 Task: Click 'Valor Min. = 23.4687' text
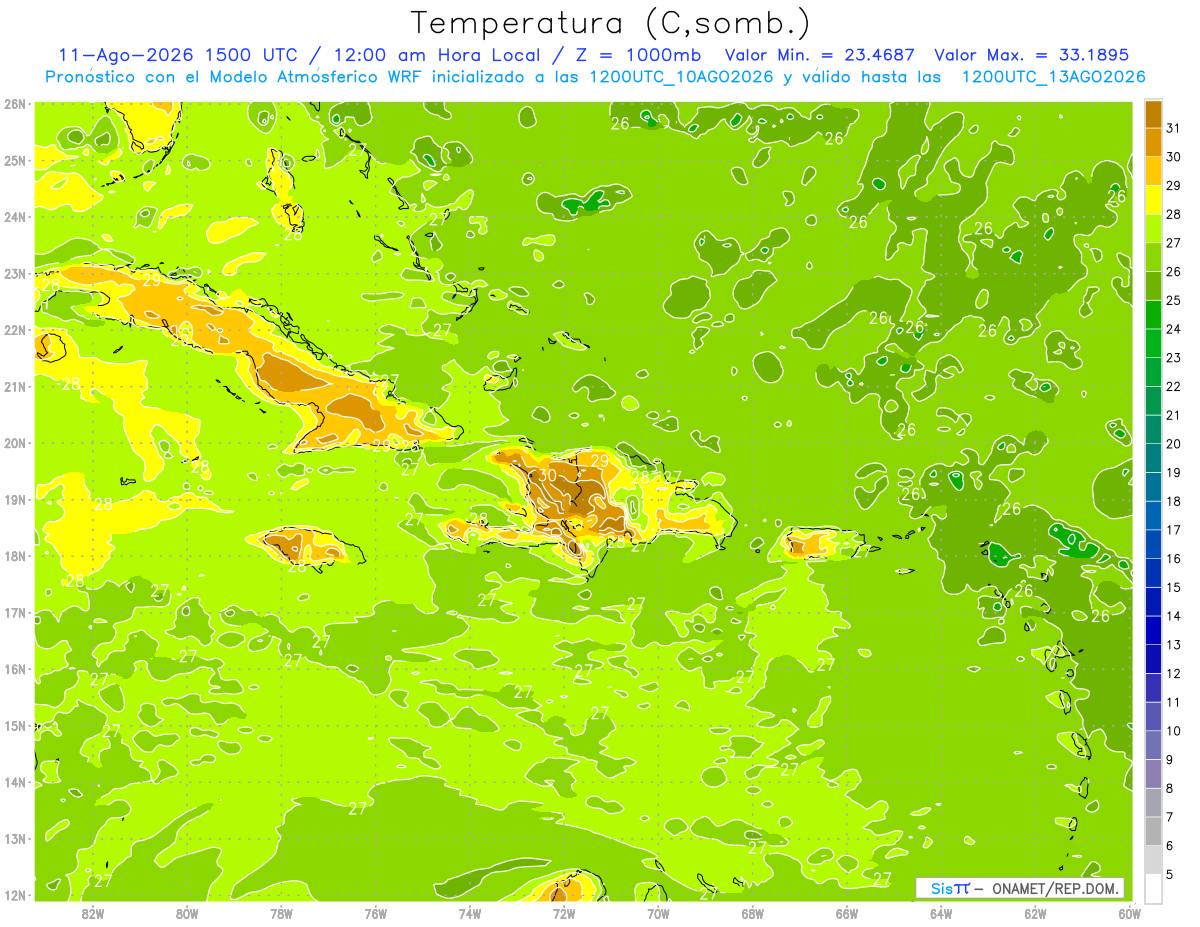(821, 55)
